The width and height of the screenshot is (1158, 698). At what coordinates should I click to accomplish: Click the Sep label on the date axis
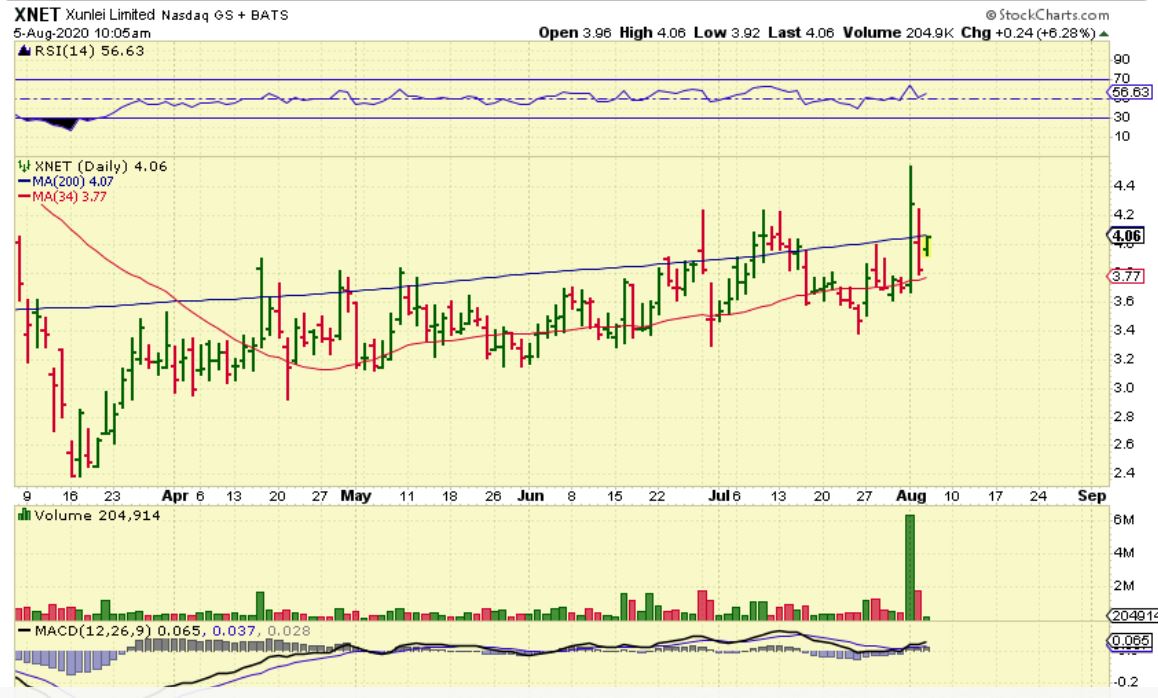[x=1092, y=495]
